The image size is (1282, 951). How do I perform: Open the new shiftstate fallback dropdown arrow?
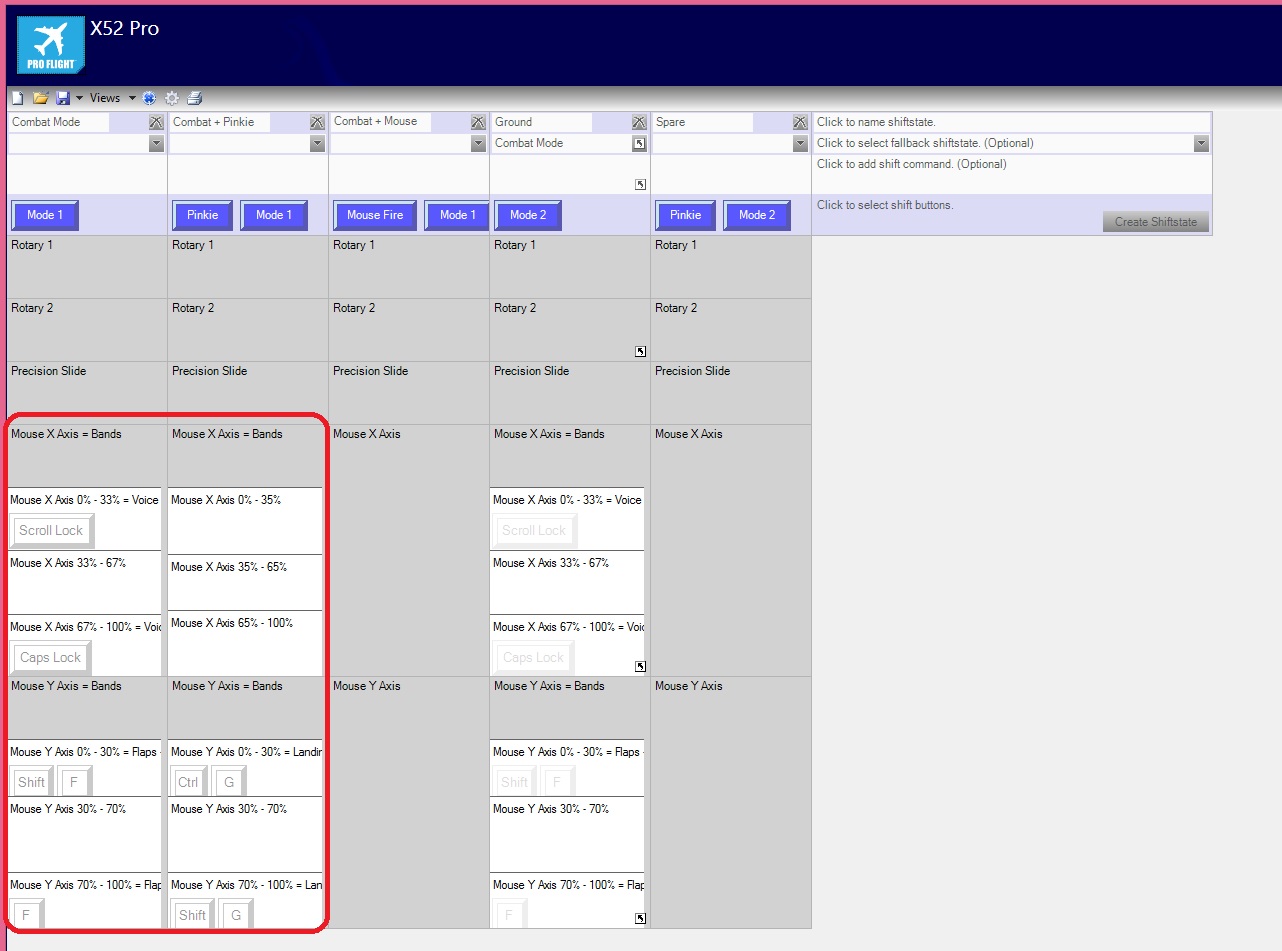coord(1201,144)
